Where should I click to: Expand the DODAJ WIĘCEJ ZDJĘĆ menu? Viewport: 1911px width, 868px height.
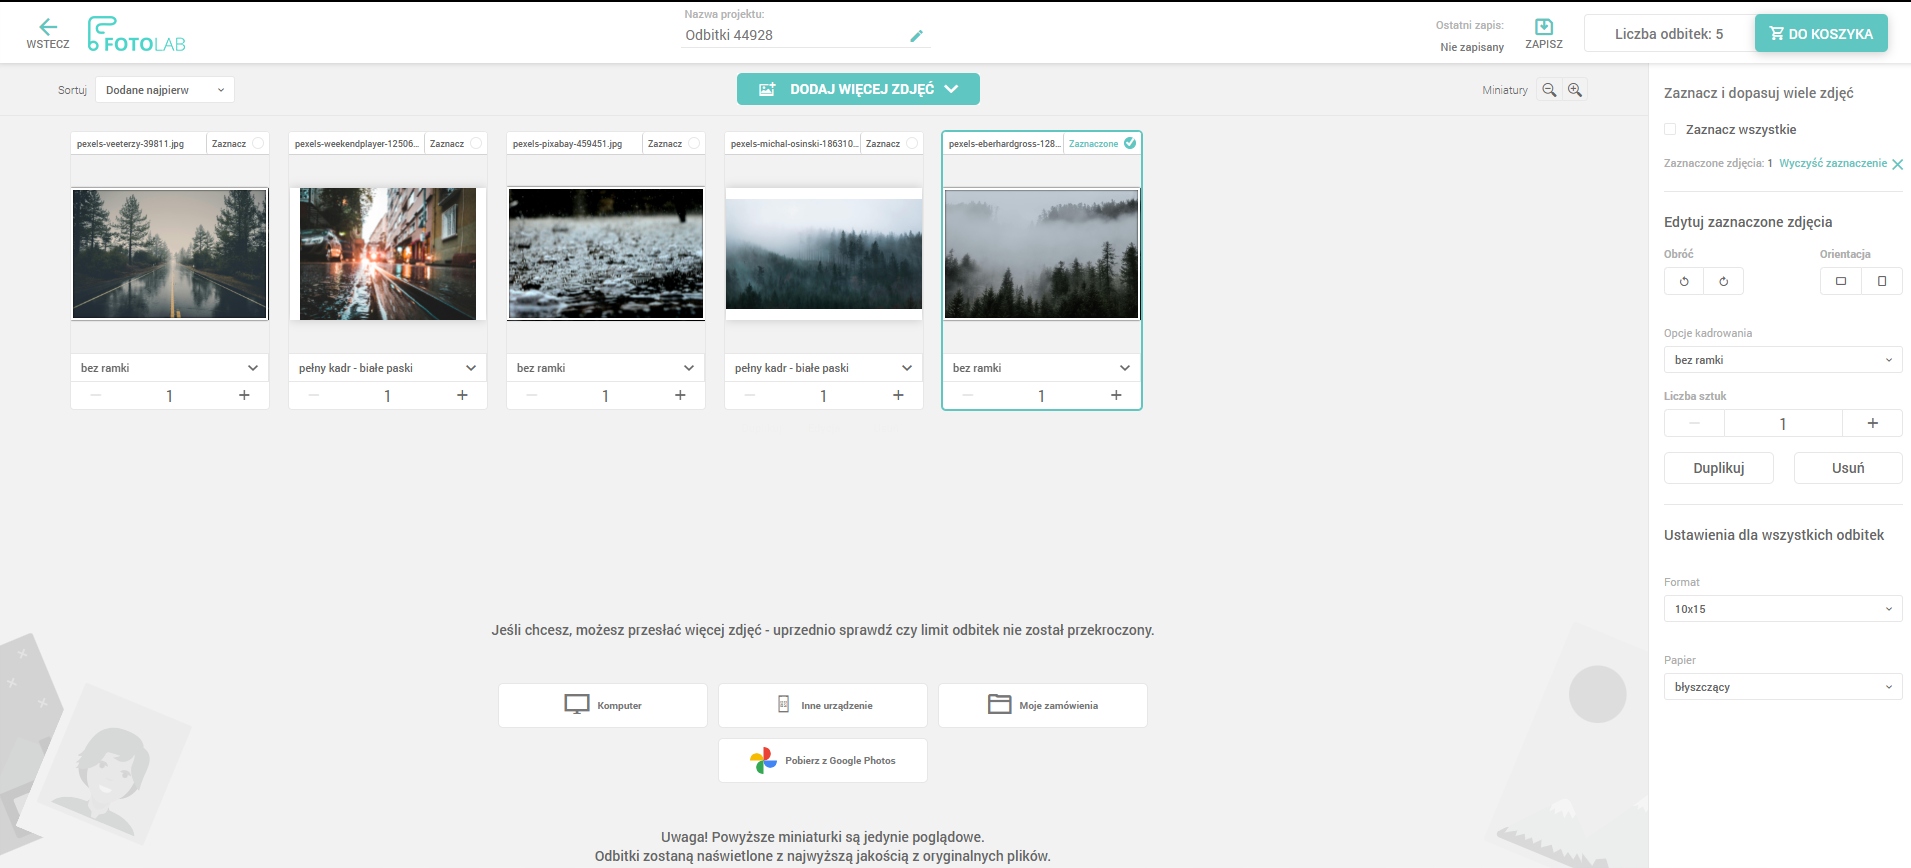click(858, 89)
